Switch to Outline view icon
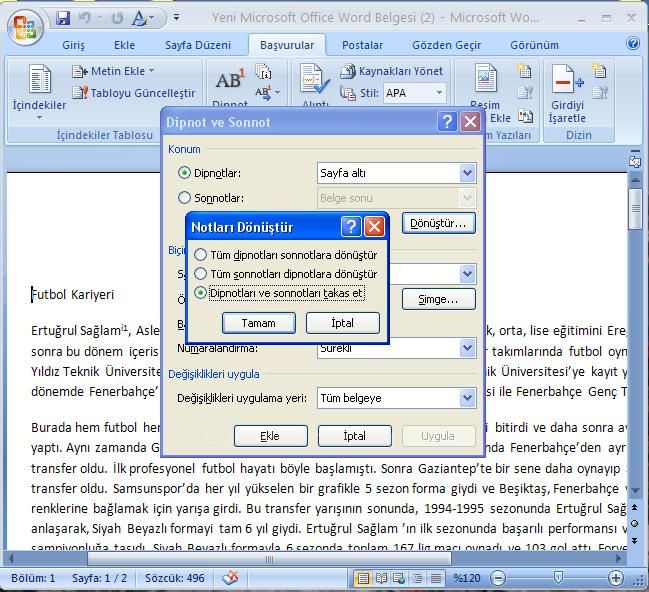Image resolution: width=649 pixels, height=592 pixels. coord(417,578)
